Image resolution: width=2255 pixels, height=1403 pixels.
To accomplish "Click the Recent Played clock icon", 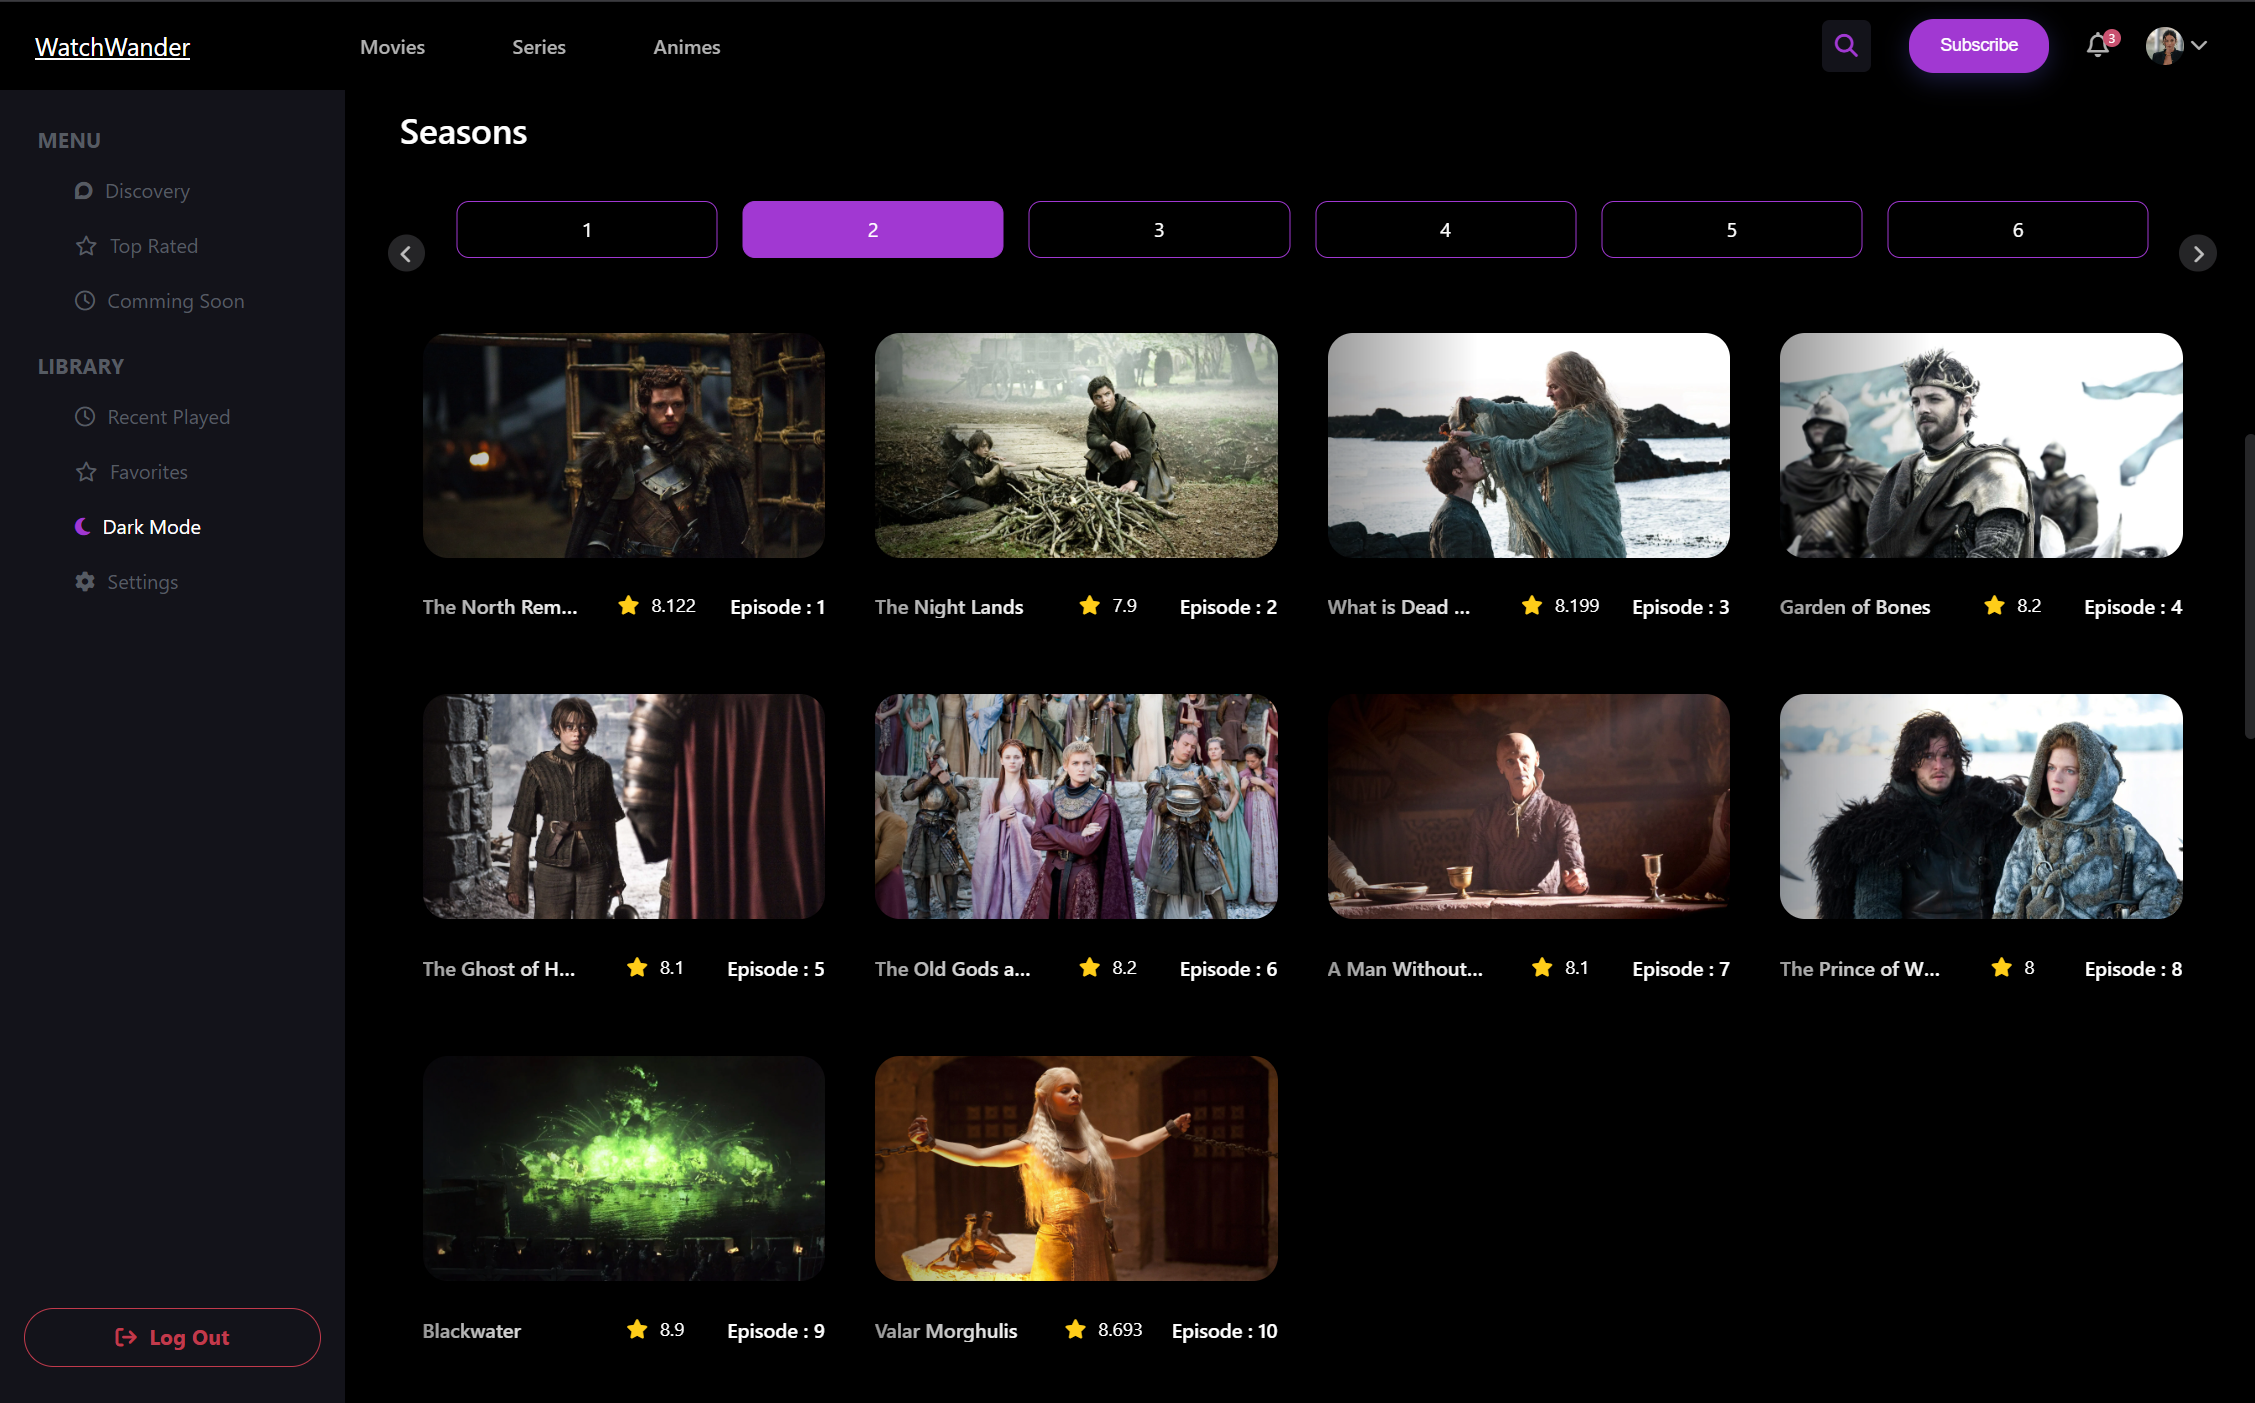I will [85, 417].
